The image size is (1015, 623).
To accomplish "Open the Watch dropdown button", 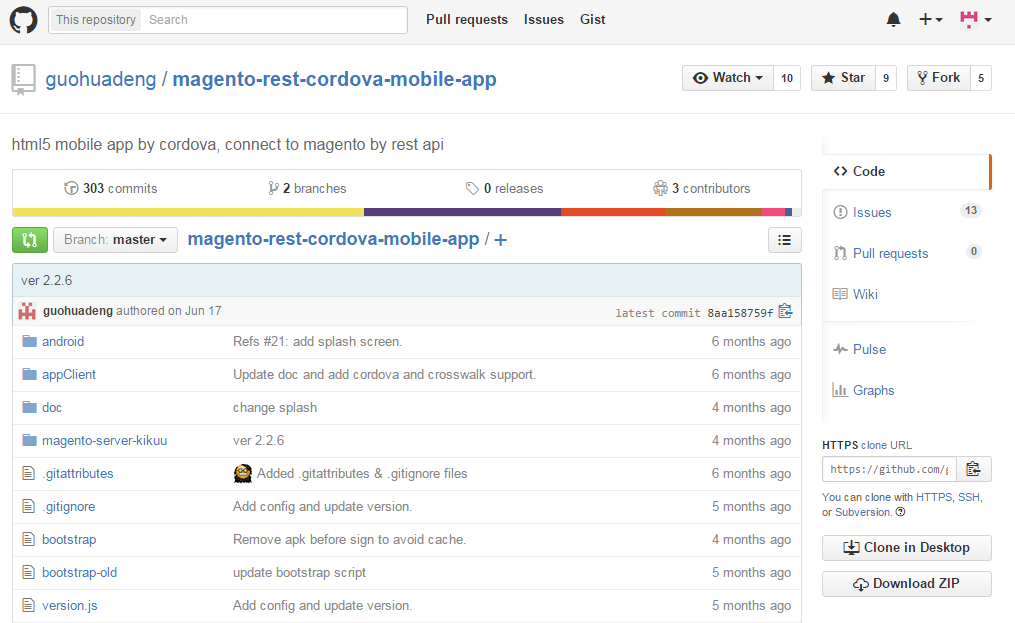I will pos(728,78).
